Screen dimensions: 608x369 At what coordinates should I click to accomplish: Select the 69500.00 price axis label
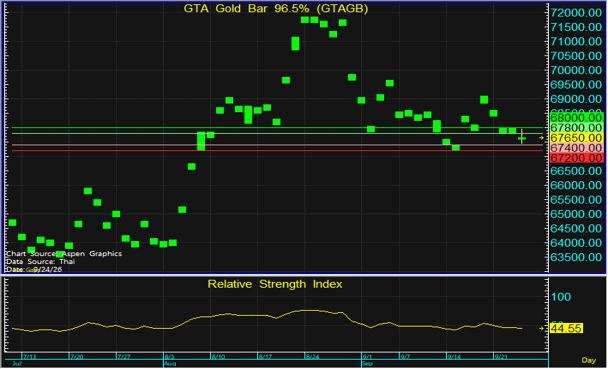pyautogui.click(x=576, y=84)
